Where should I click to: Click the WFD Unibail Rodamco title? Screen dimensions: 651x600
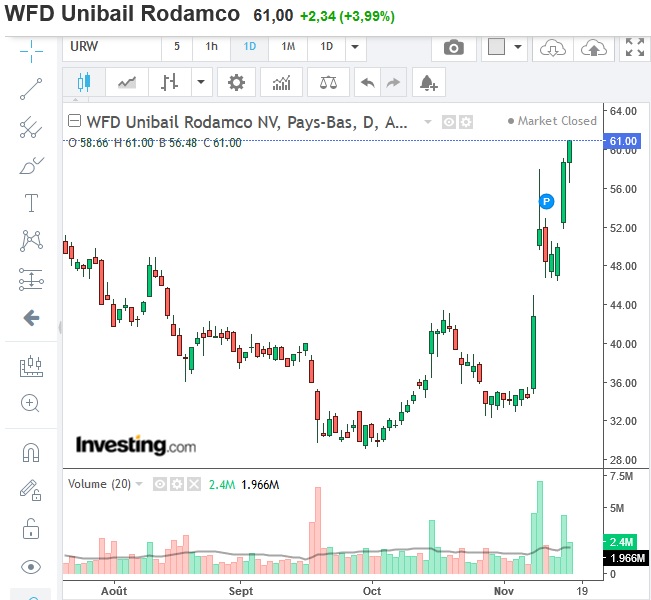[x=122, y=13]
